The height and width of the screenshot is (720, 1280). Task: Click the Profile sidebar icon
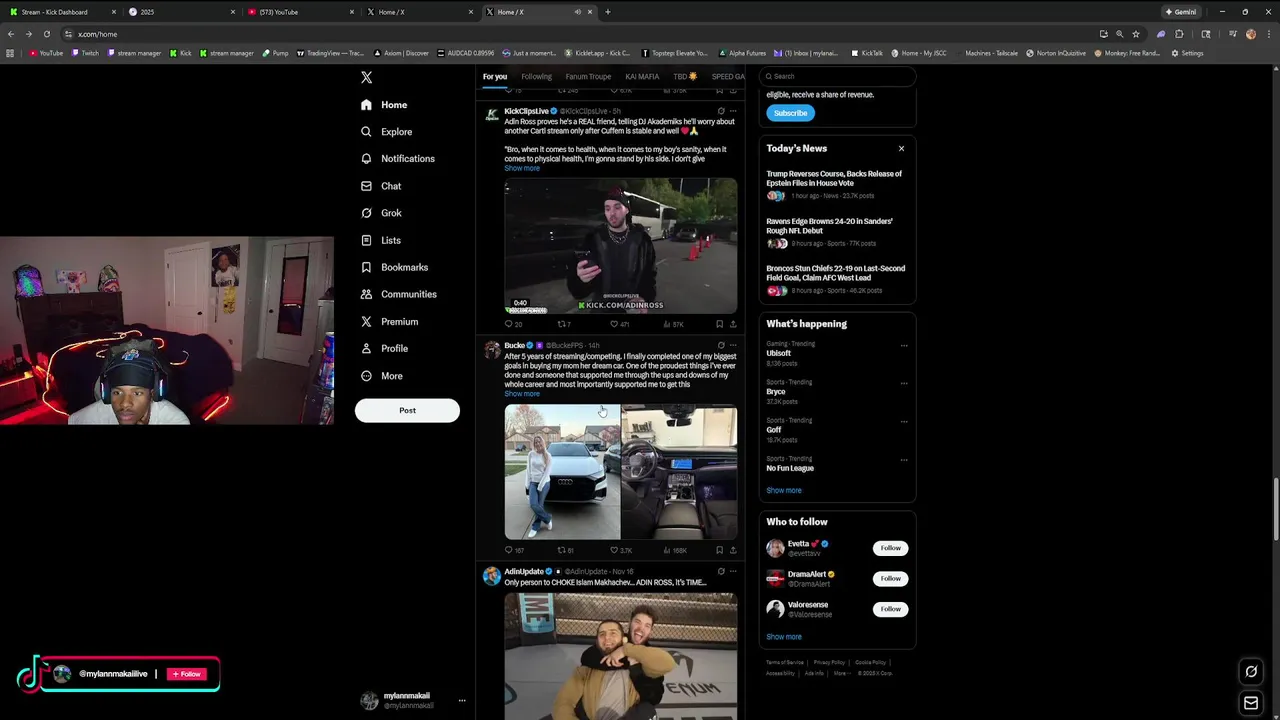pos(366,348)
